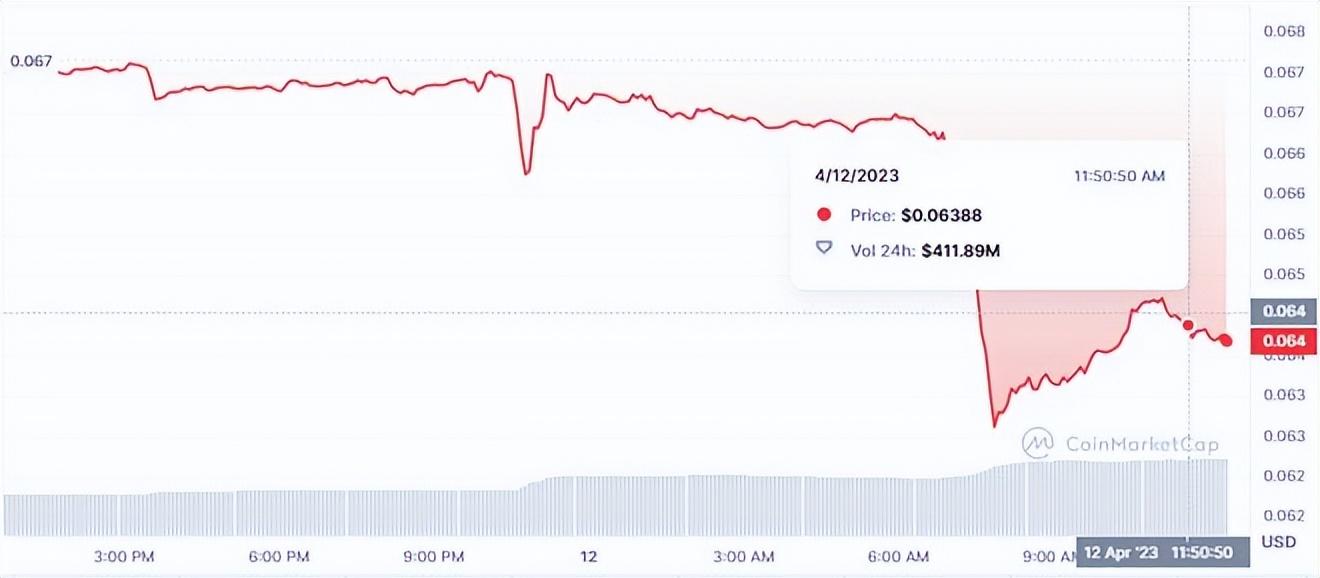
Task: Click the 4/12/2023 date in tooltip
Action: pos(858,176)
